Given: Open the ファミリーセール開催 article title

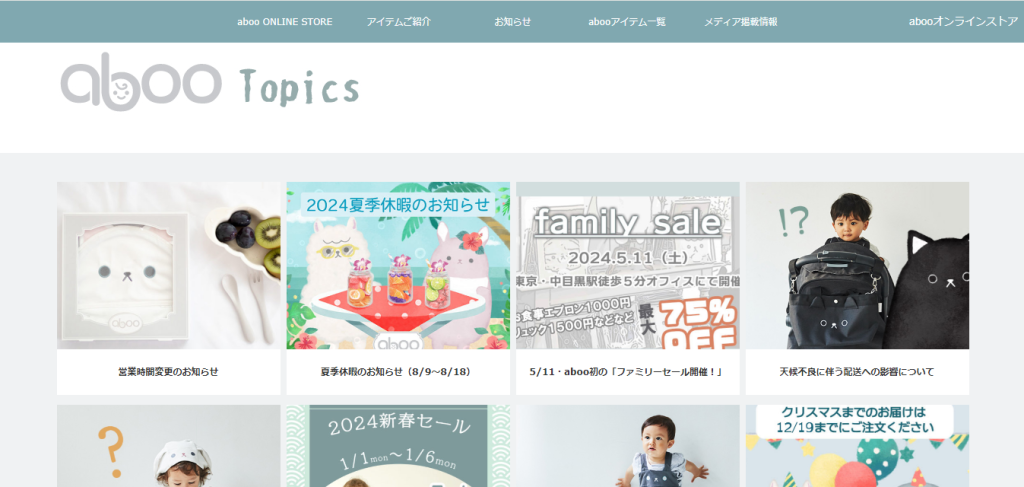Looking at the screenshot, I should [628, 372].
